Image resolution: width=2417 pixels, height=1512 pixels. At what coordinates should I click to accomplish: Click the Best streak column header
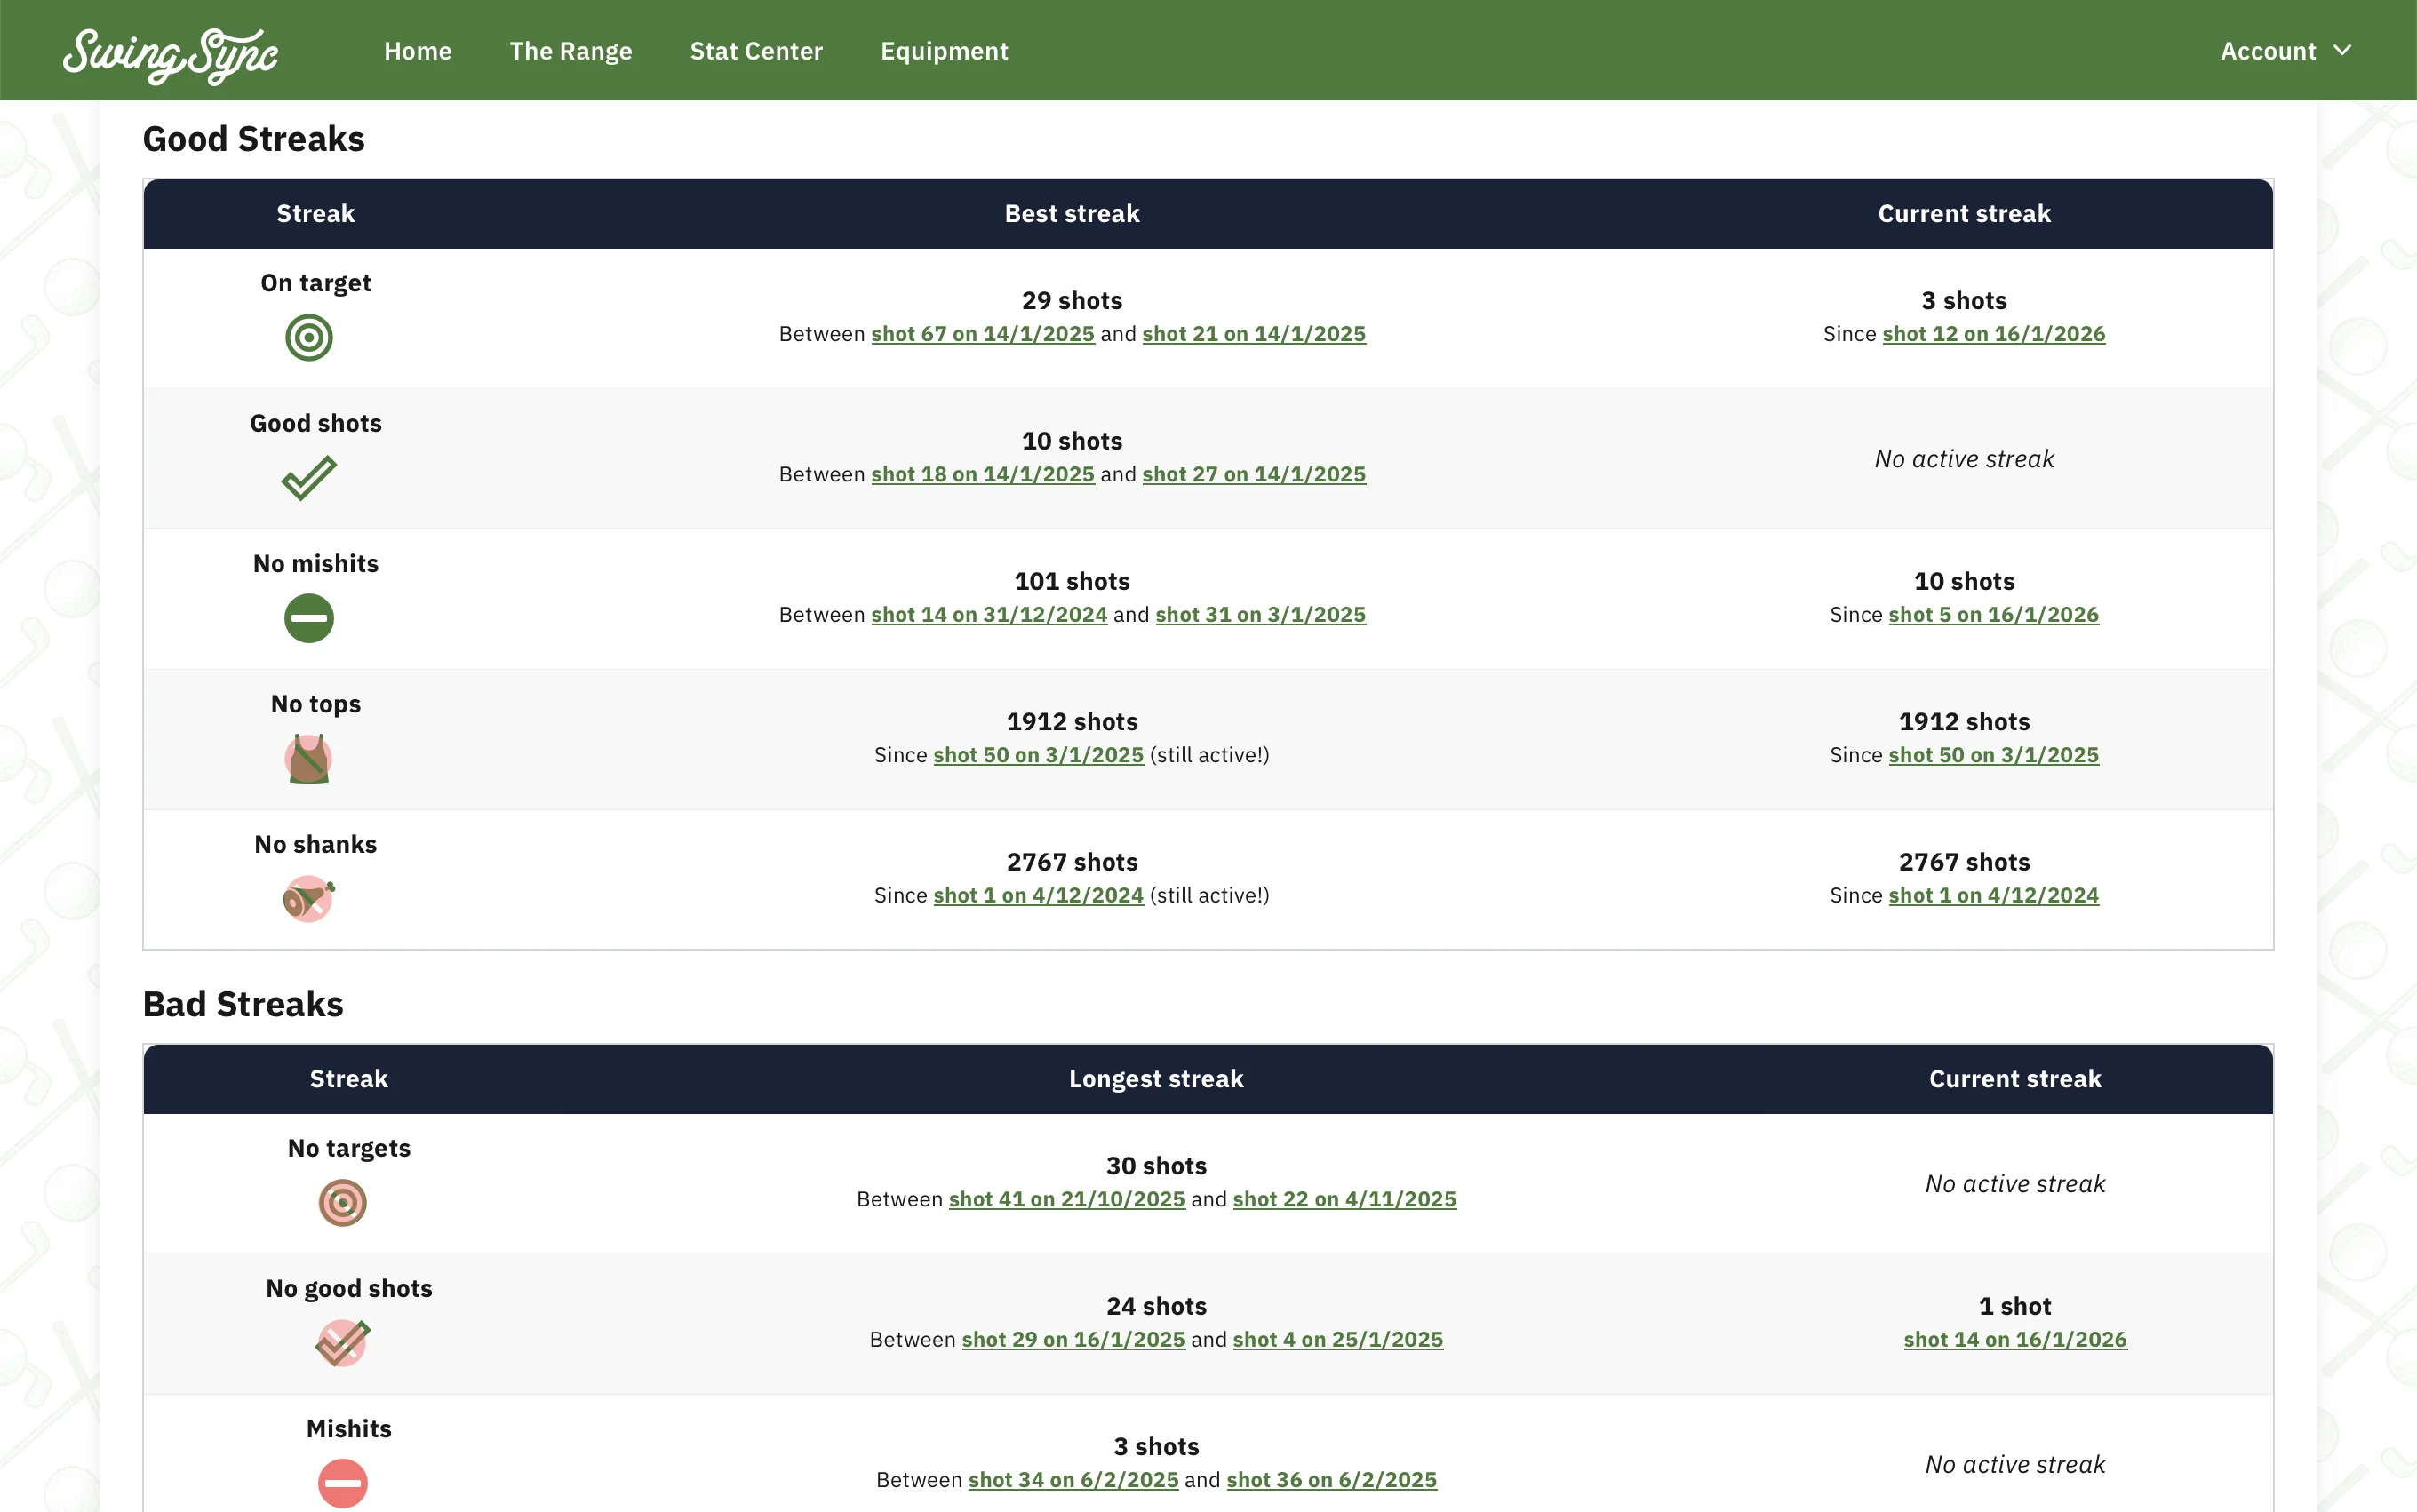[x=1071, y=214]
